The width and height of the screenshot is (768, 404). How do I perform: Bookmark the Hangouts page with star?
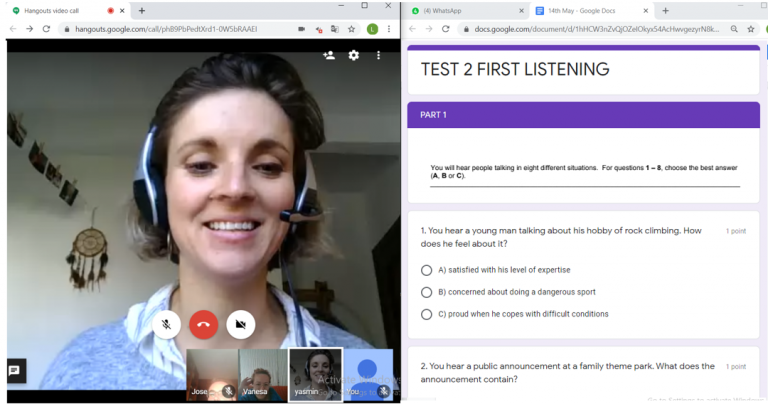pyautogui.click(x=351, y=29)
